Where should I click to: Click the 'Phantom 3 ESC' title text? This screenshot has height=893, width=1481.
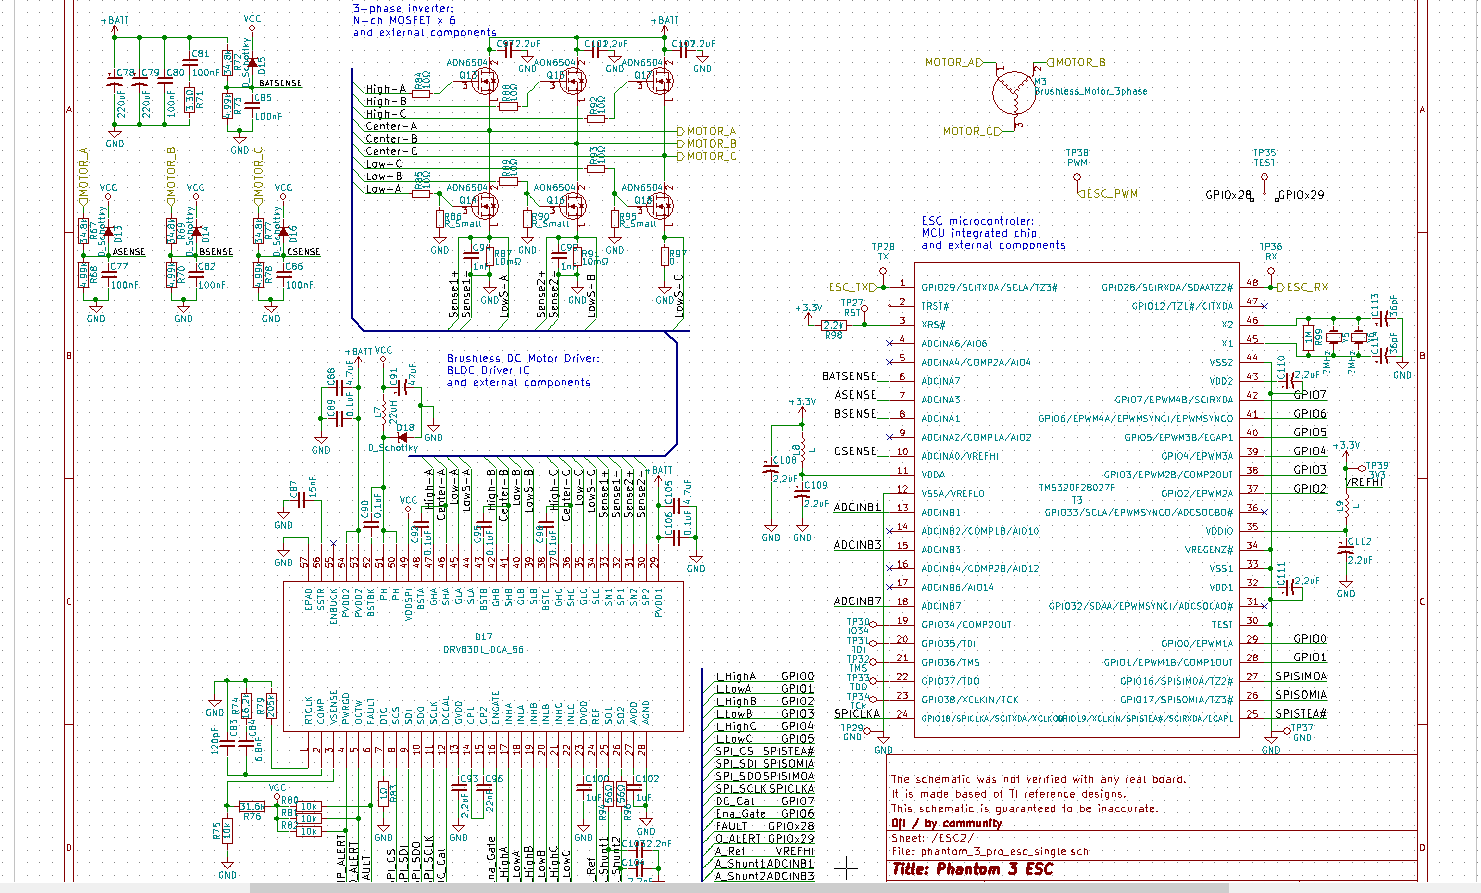tap(973, 869)
